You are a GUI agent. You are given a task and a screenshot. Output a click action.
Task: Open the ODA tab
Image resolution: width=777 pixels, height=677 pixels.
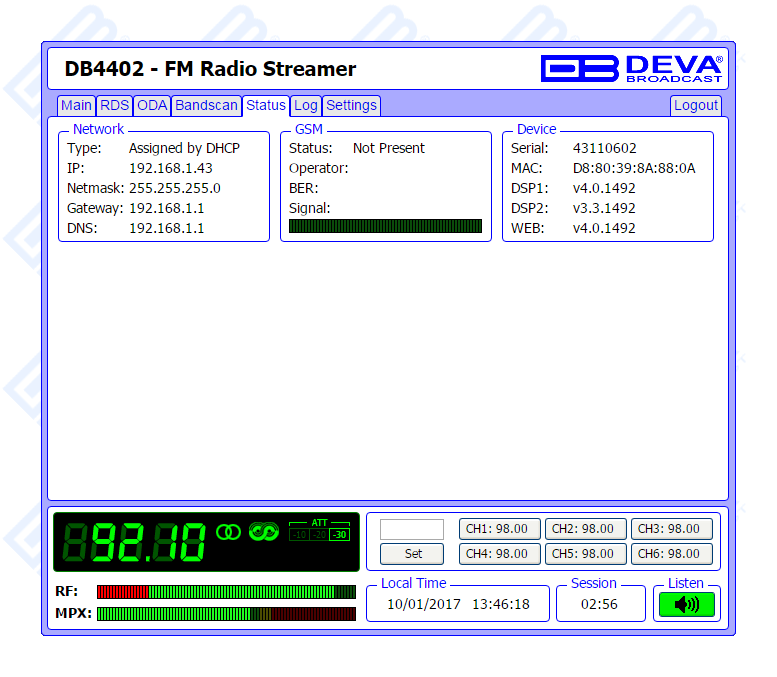[x=152, y=105]
